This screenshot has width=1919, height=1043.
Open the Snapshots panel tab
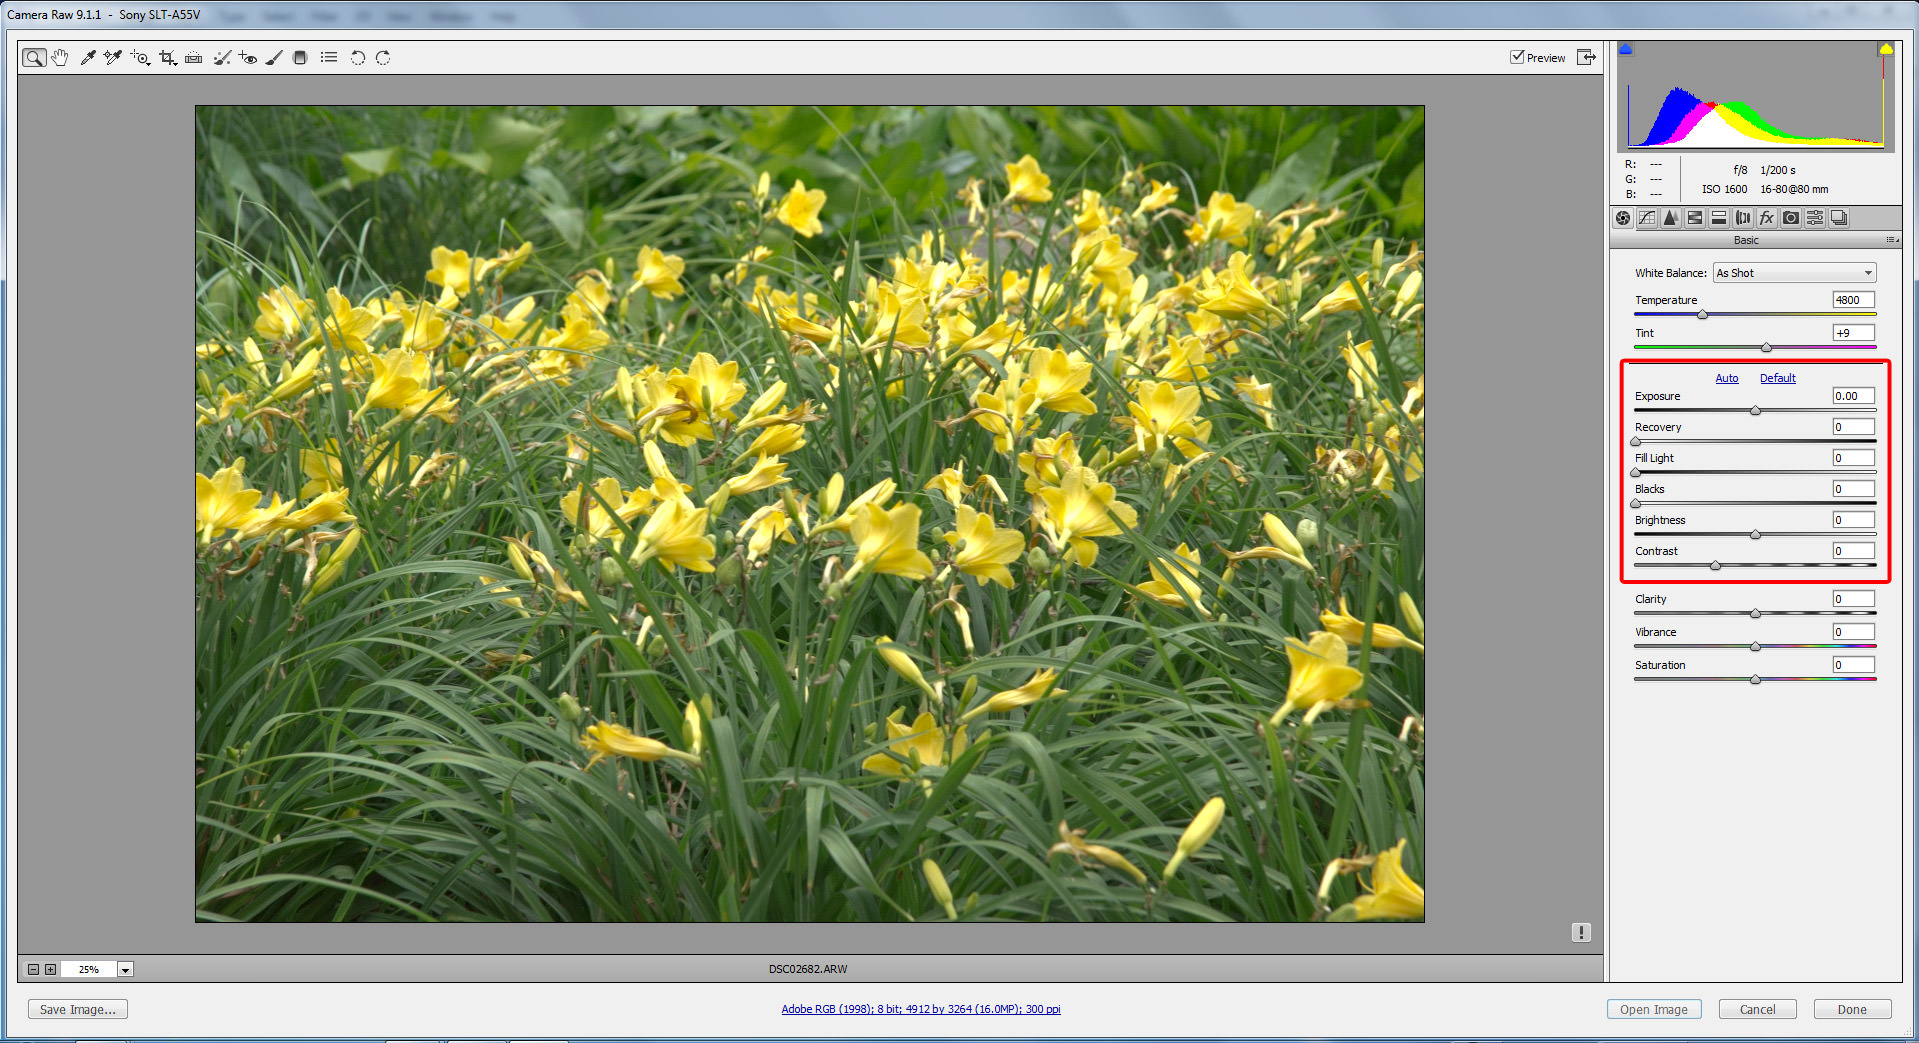[x=1839, y=218]
